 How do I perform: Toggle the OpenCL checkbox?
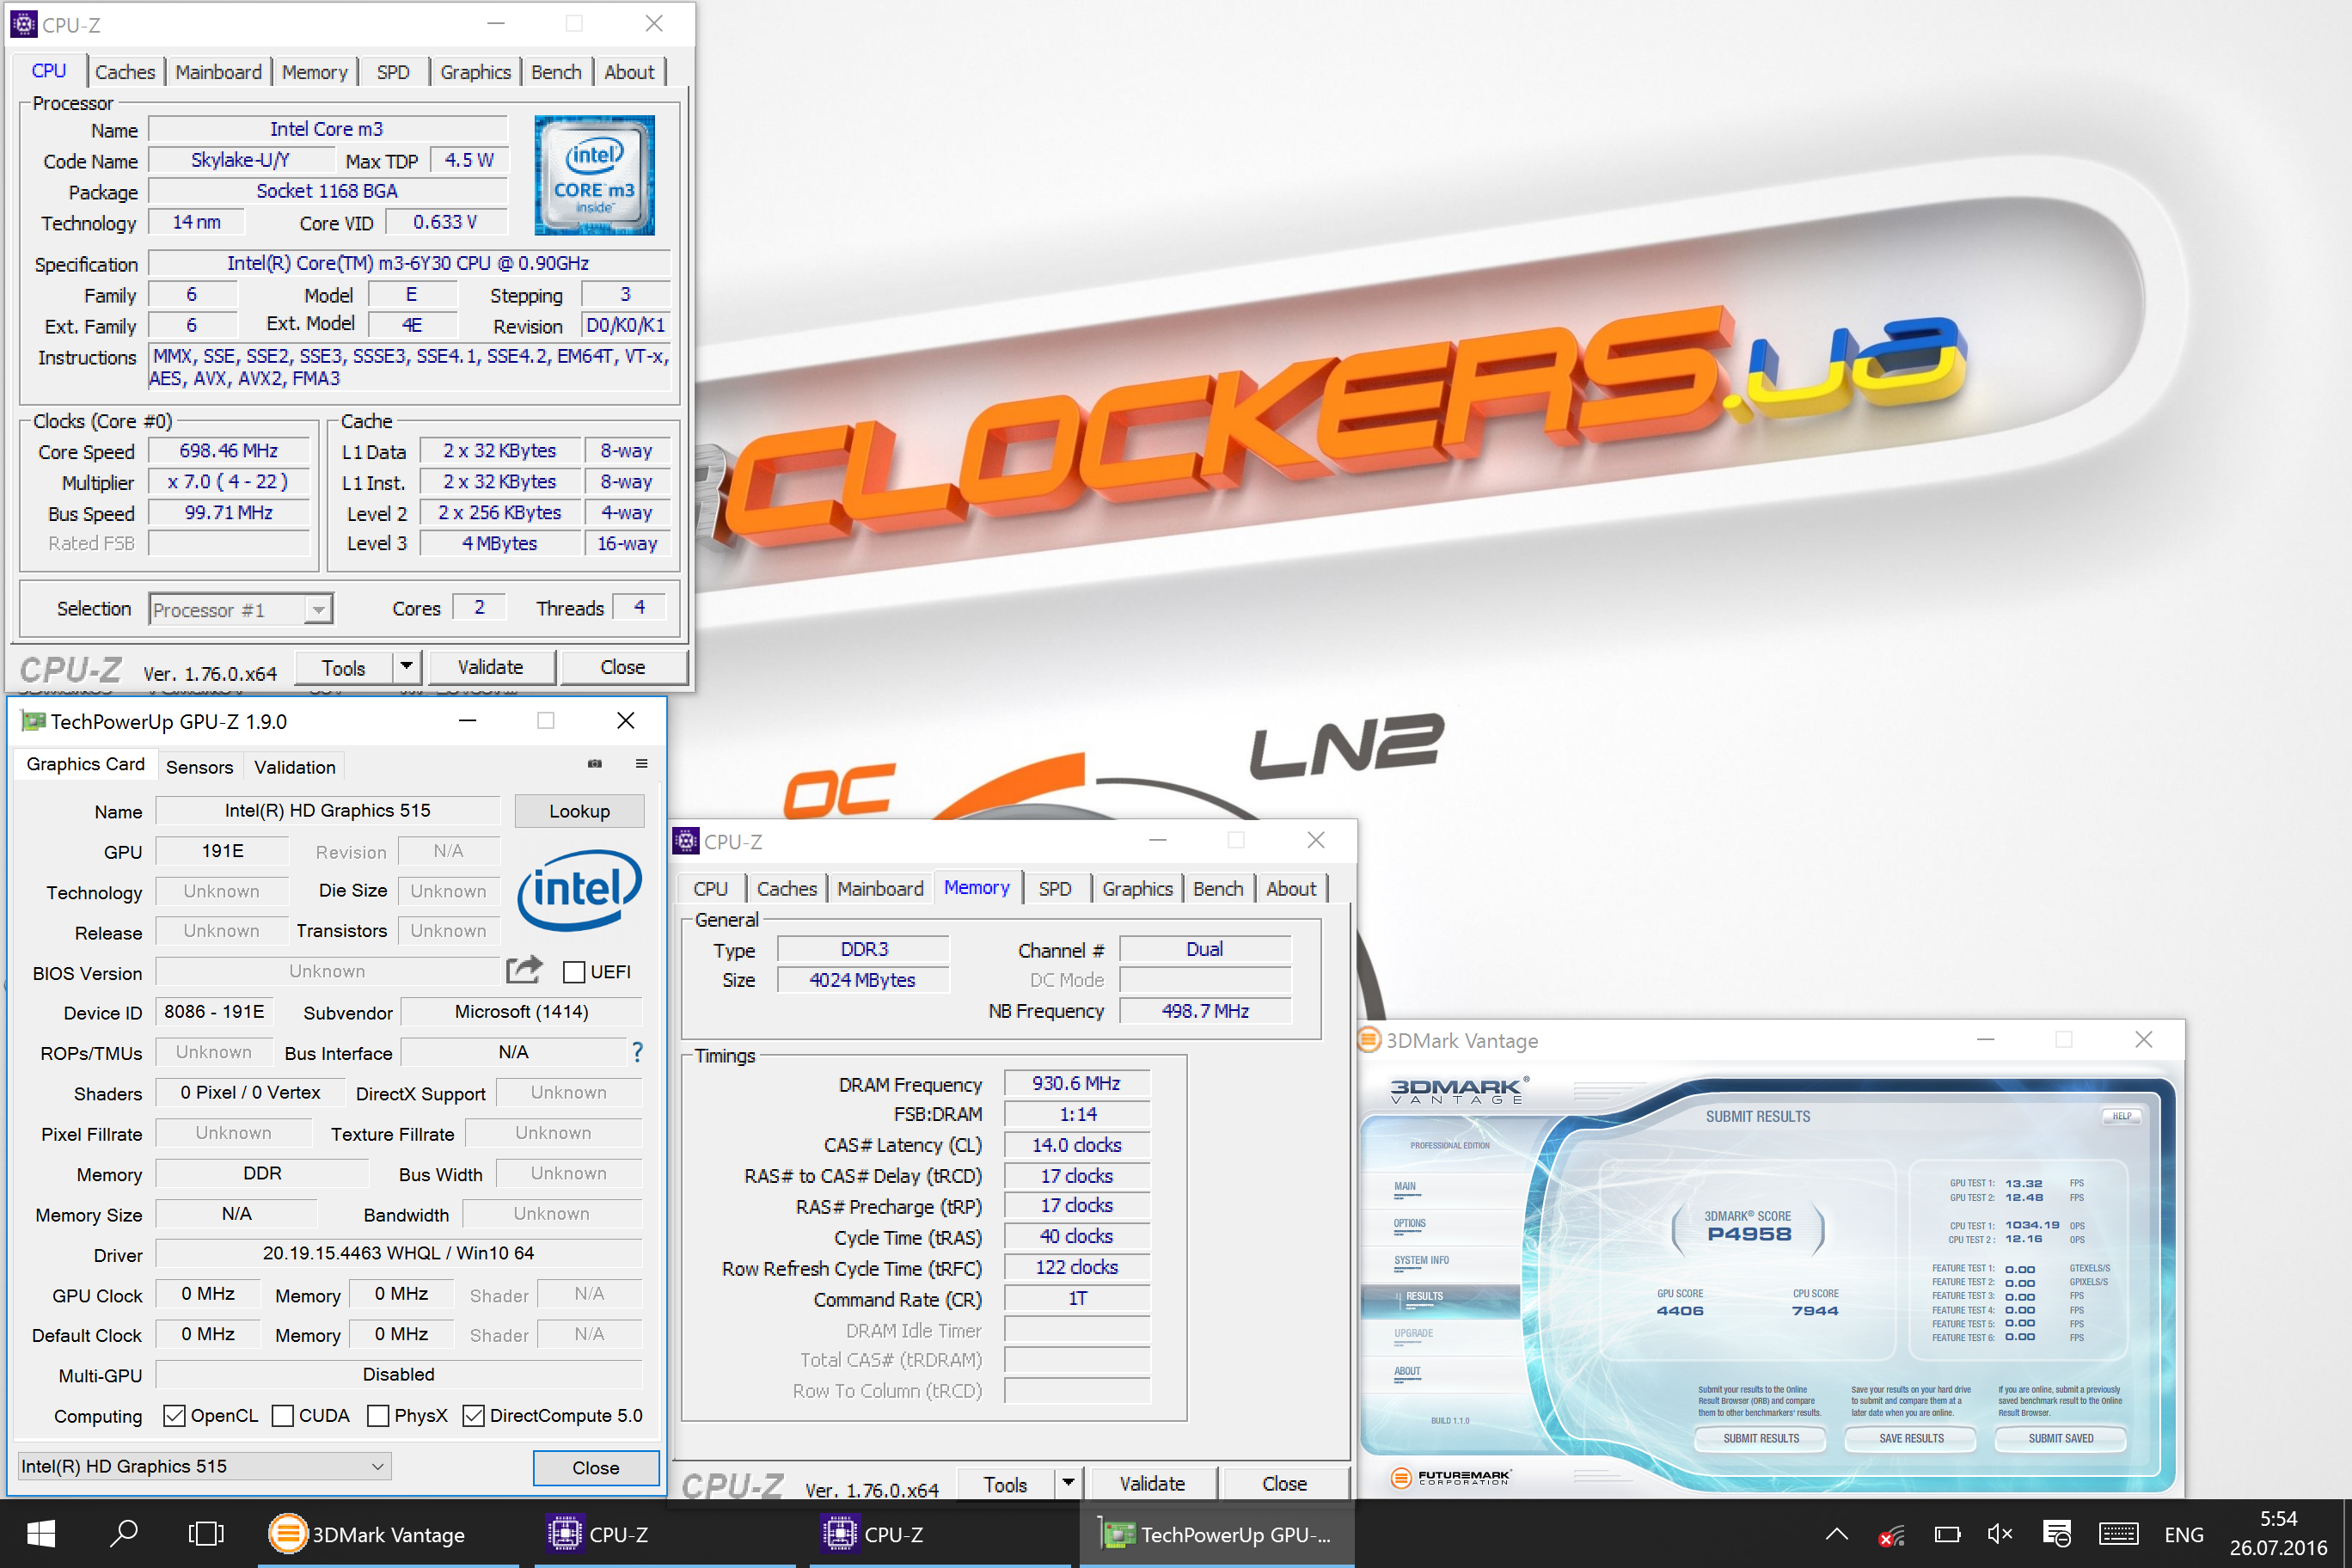coord(174,1415)
